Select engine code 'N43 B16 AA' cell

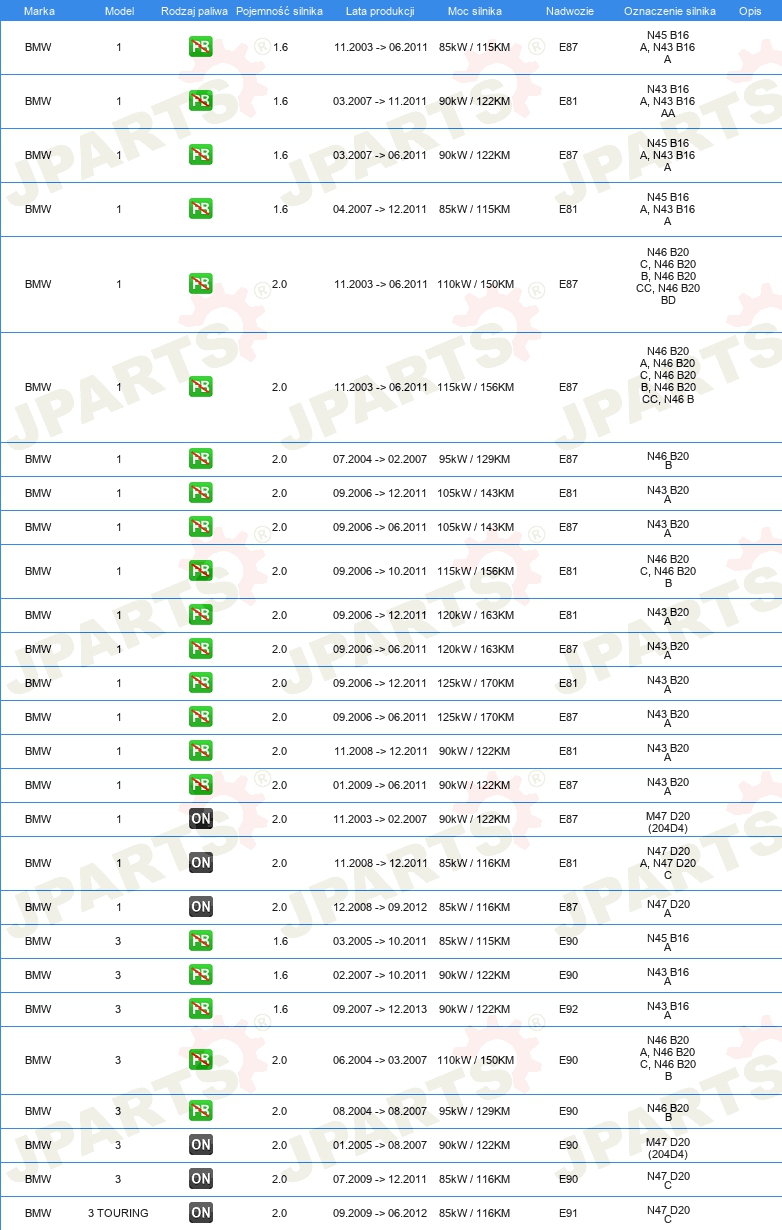[x=668, y=101]
